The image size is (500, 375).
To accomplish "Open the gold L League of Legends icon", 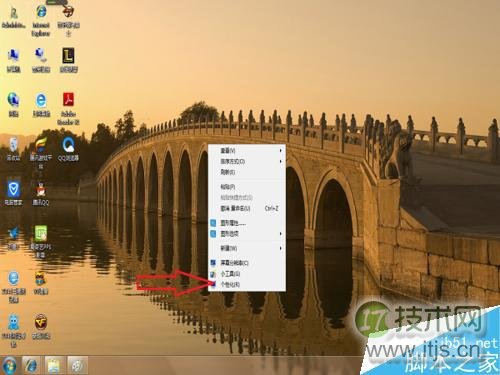I will (x=68, y=60).
